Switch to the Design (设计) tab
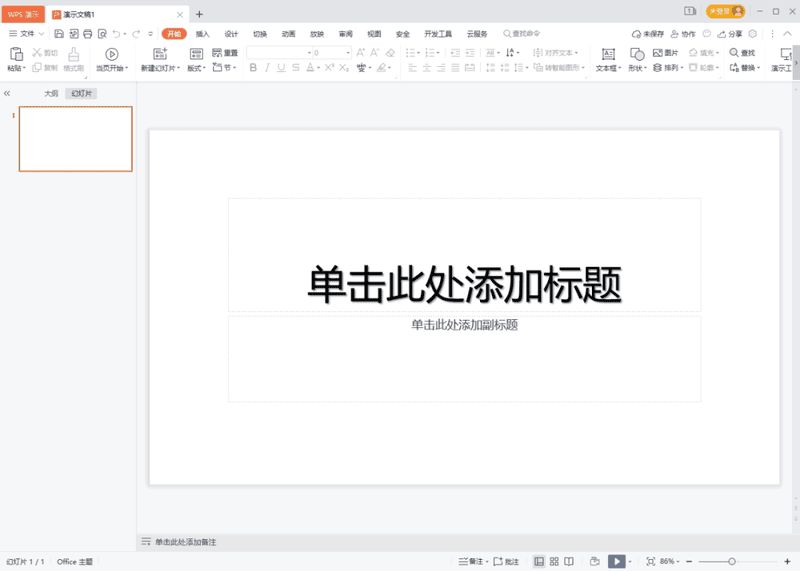The width and height of the screenshot is (800, 571). tap(231, 34)
